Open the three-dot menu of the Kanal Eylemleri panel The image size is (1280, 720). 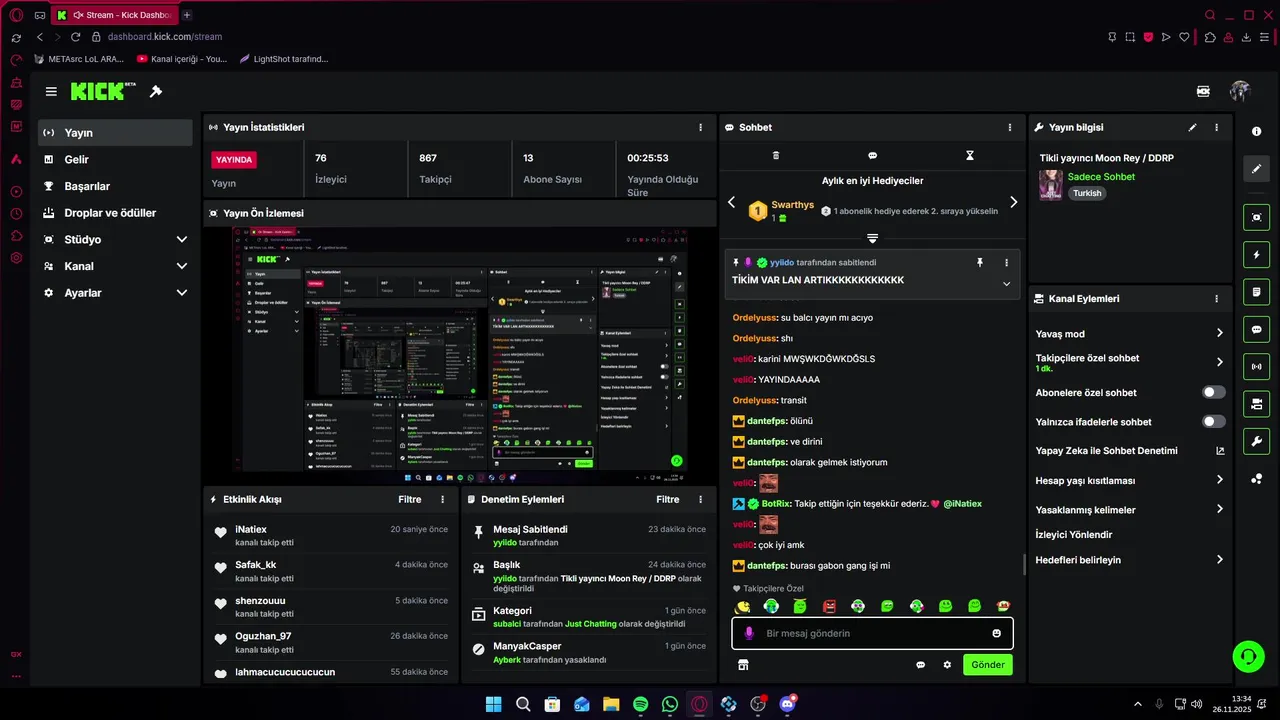point(1216,299)
